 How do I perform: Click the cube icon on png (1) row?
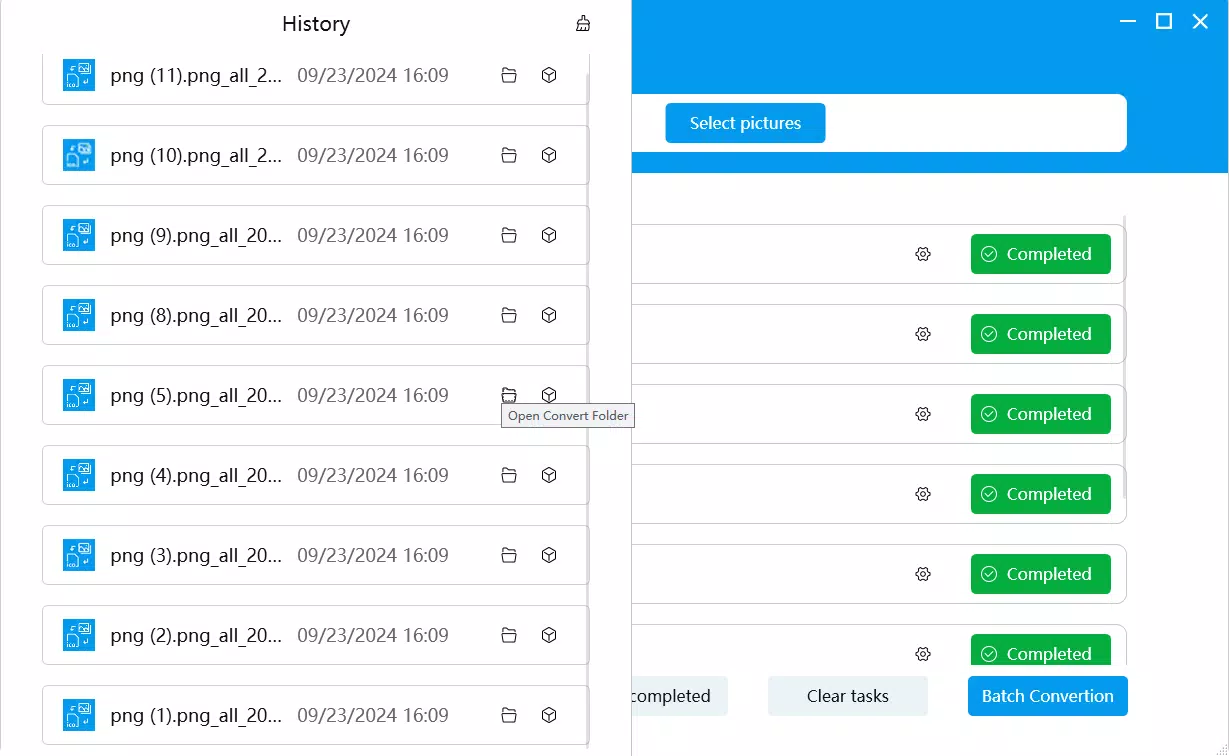tap(548, 715)
